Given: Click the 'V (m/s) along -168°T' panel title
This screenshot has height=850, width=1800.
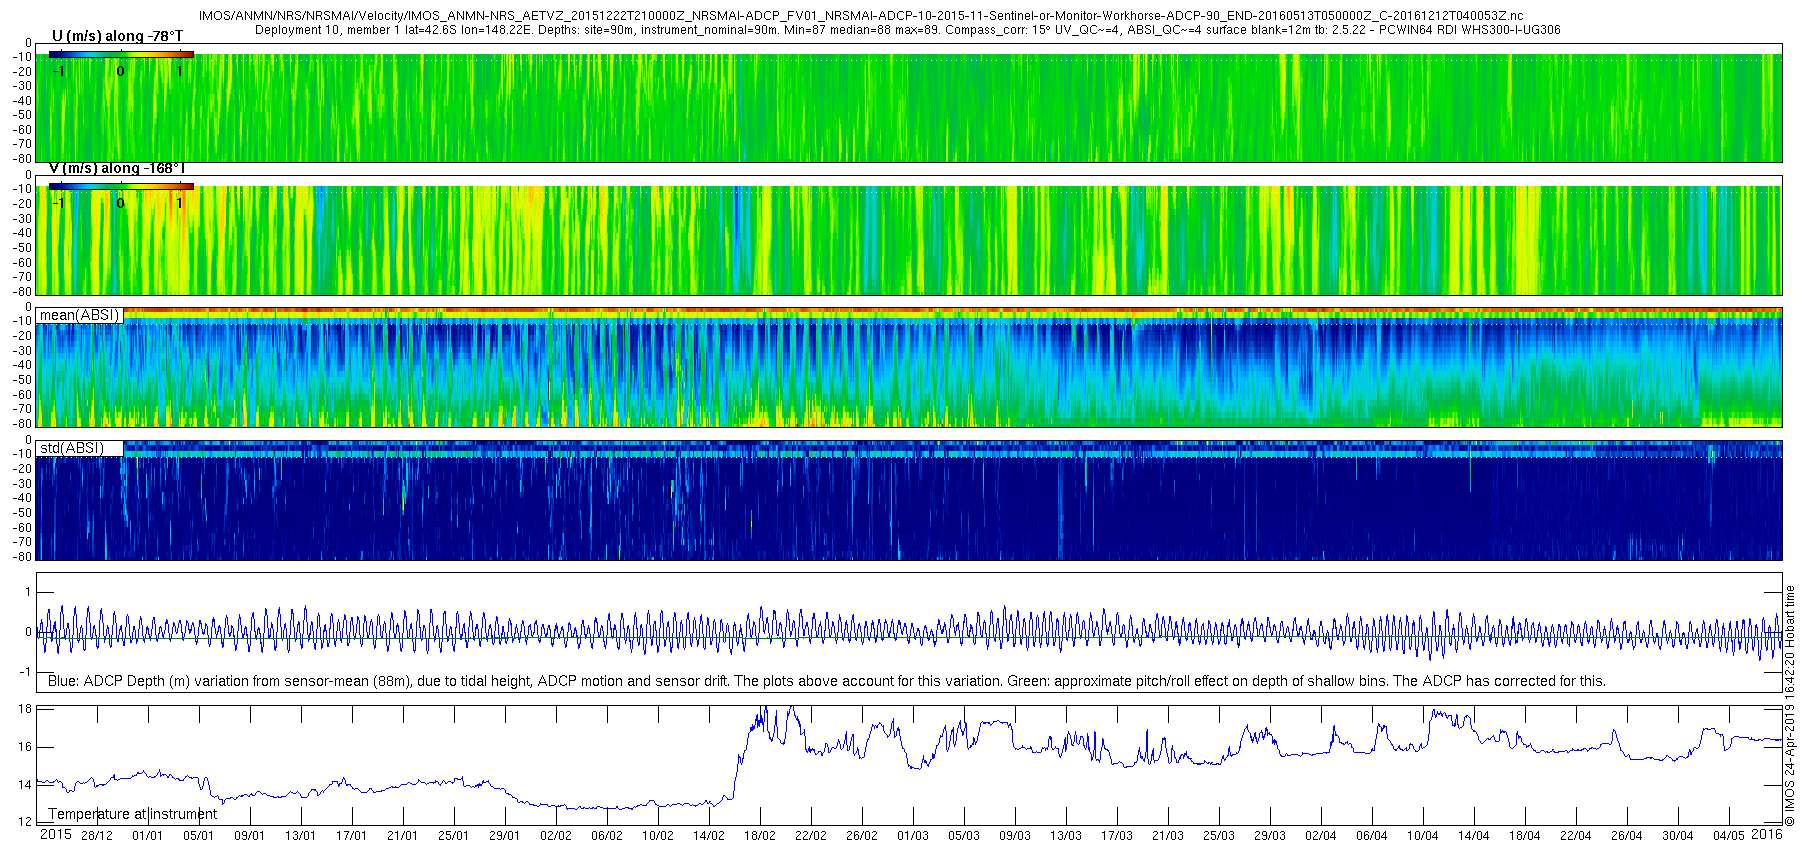Looking at the screenshot, I should [117, 168].
